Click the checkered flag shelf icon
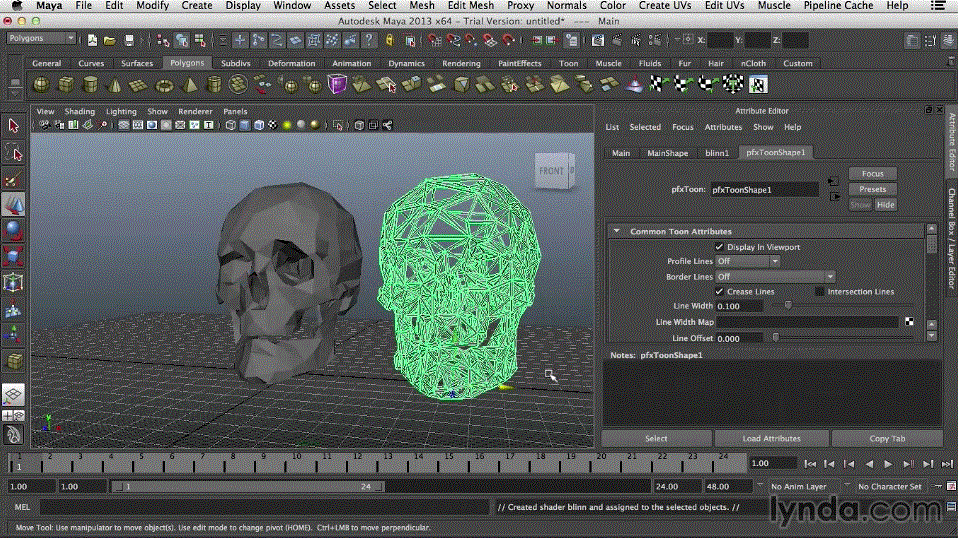This screenshot has height=538, width=958. pos(657,84)
